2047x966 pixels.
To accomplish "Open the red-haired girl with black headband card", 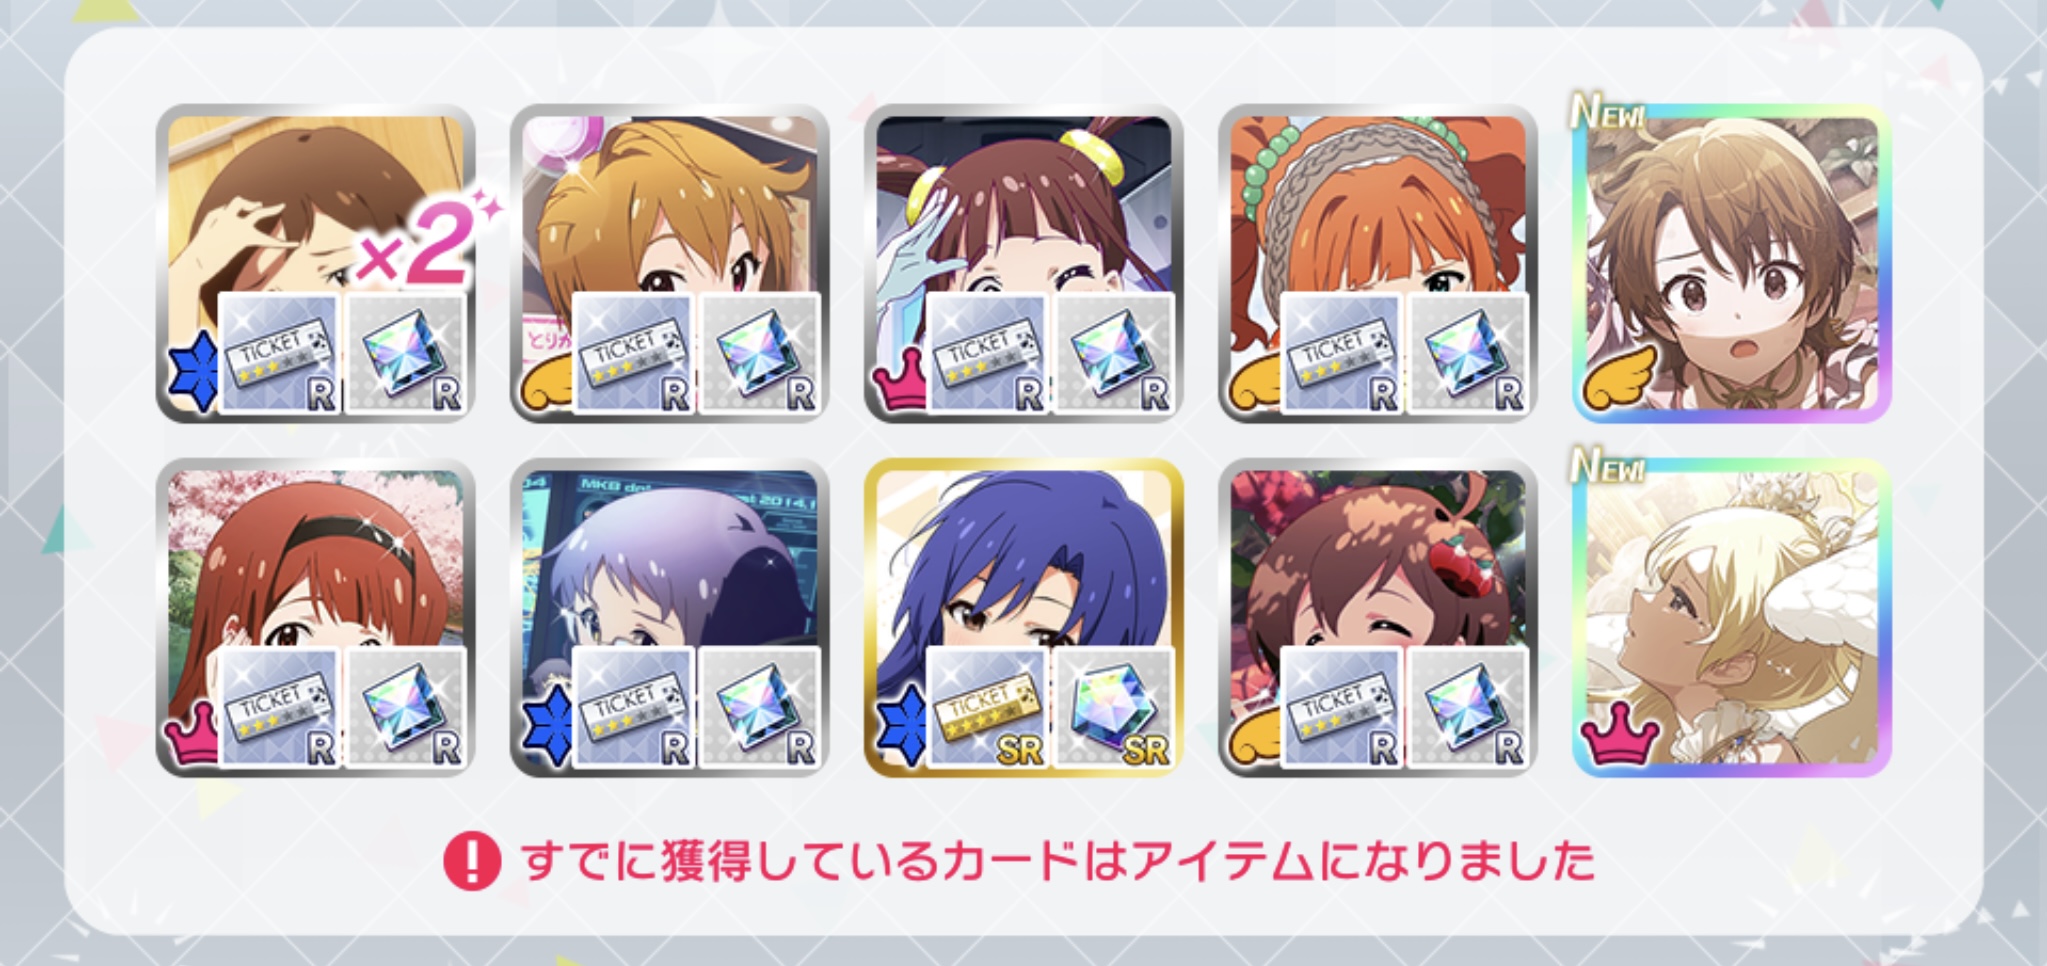I will coord(316,618).
